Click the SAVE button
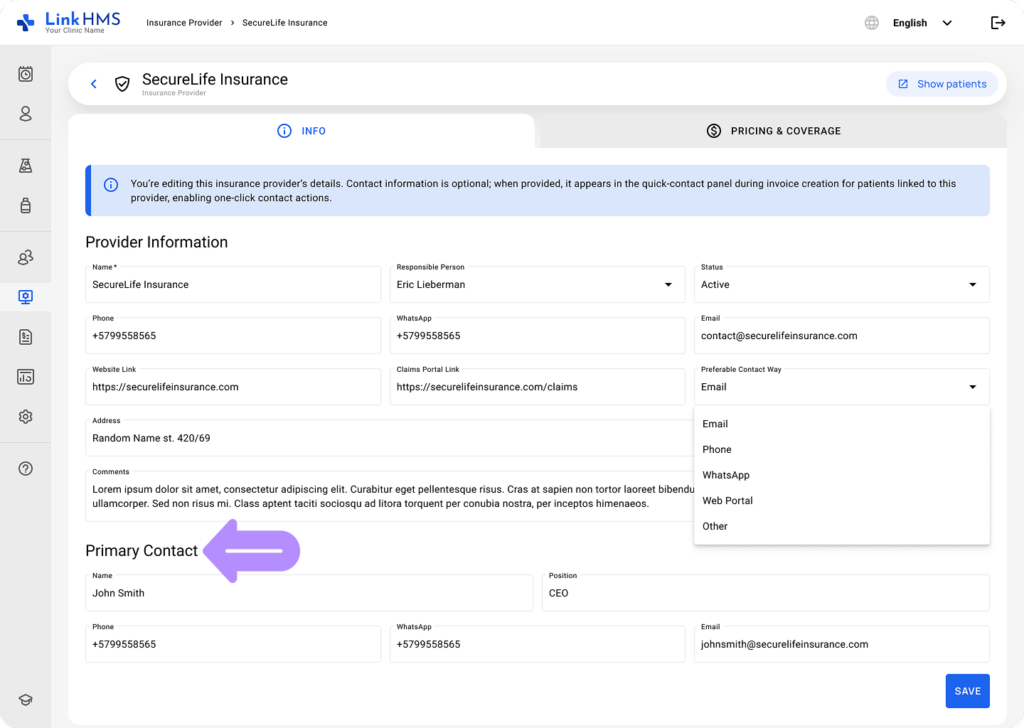The height and width of the screenshot is (728, 1024). (967, 691)
